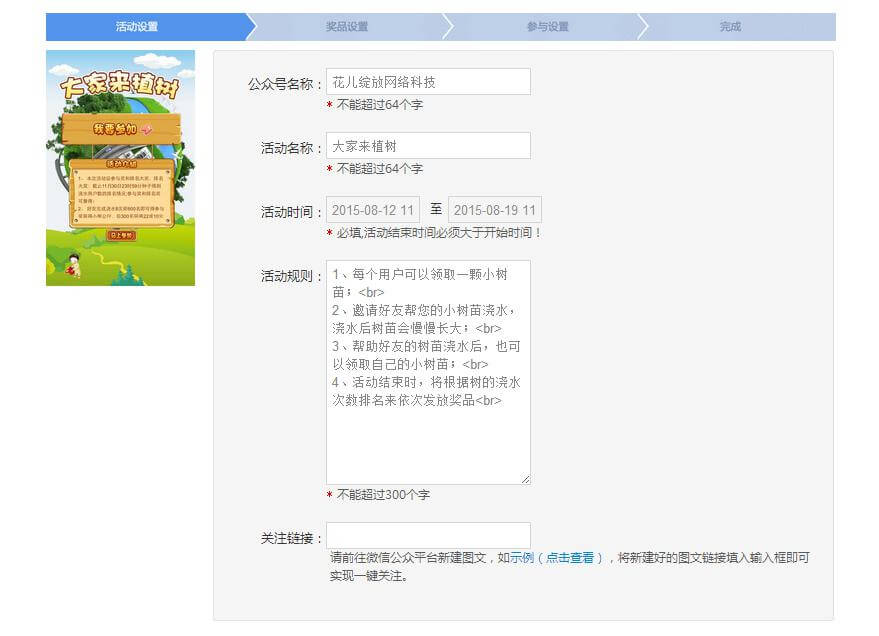
Task: Click the 活动时间 field label
Action: click(291, 212)
